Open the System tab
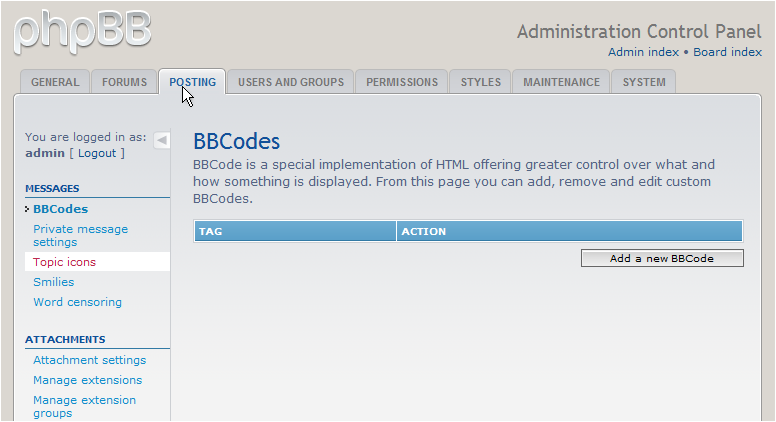 pyautogui.click(x=644, y=82)
